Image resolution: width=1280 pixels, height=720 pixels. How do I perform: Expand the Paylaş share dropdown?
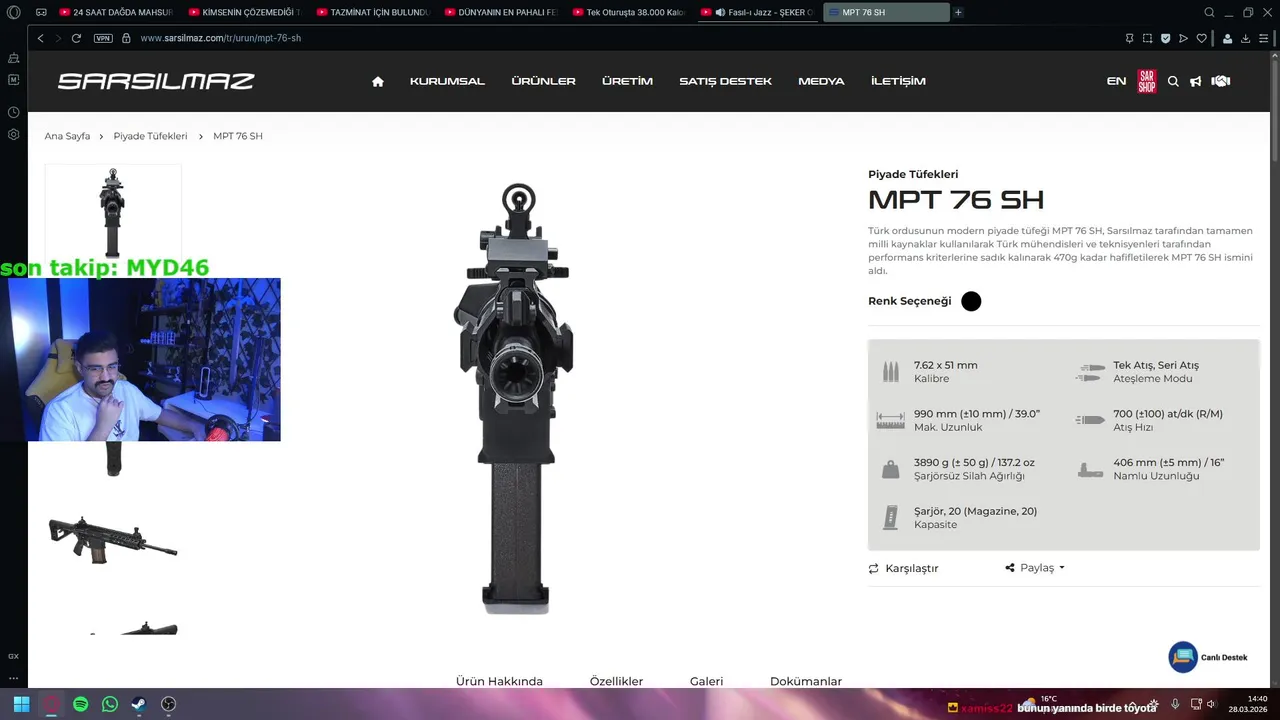[x=1035, y=567]
